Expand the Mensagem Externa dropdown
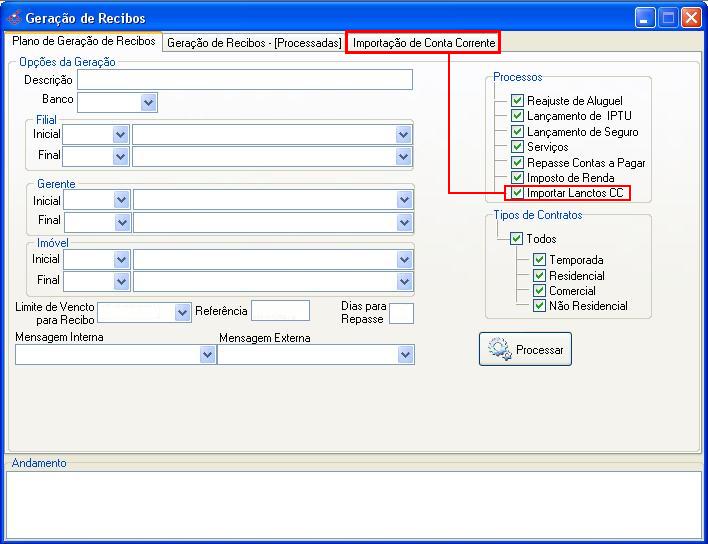This screenshot has height=544, width=708. pyautogui.click(x=405, y=355)
